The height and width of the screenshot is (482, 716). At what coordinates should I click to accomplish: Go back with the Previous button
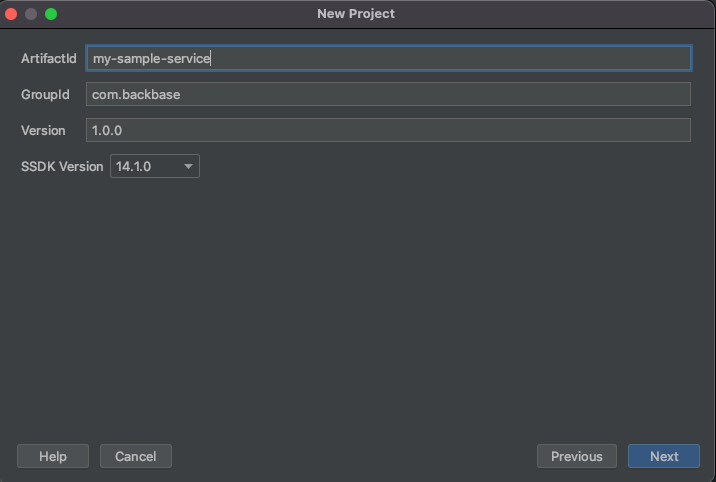[577, 456]
